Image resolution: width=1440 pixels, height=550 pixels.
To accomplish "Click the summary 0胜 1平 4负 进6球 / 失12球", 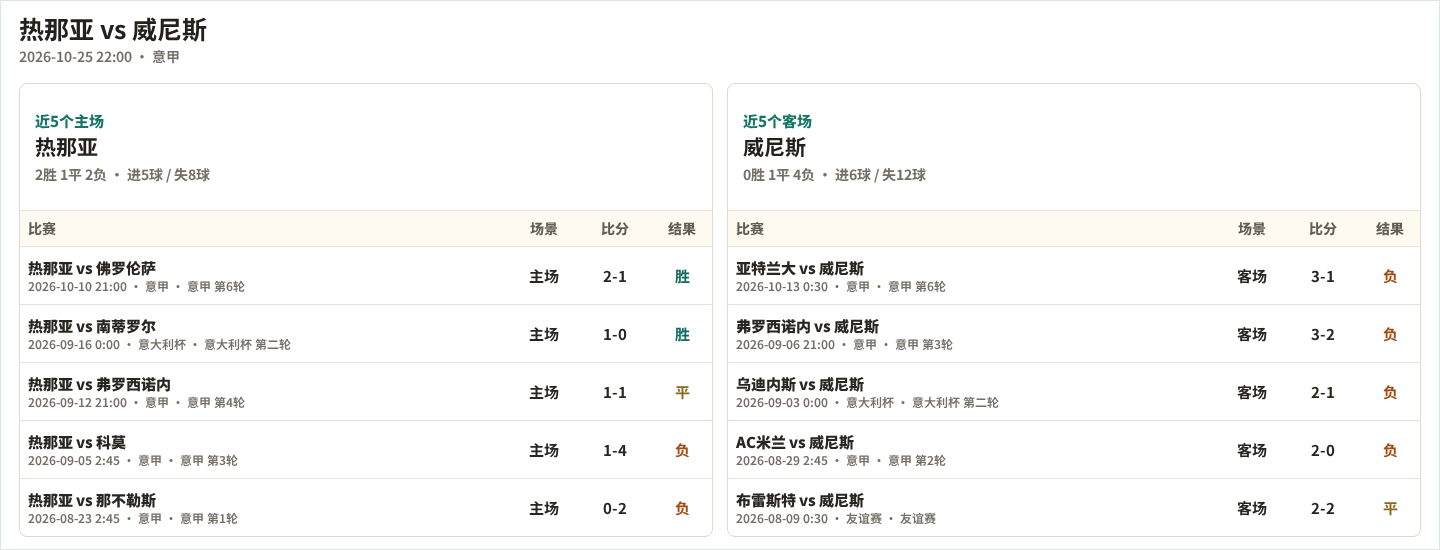I will 834,175.
